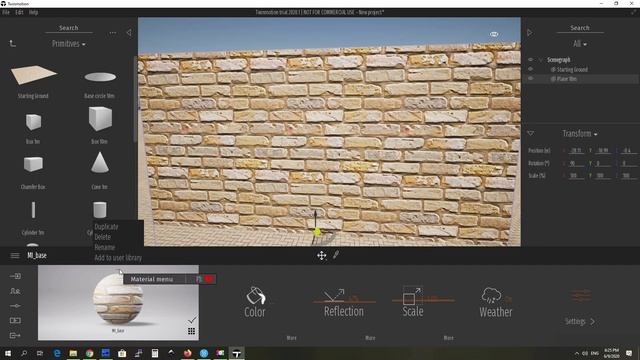Screen dimensions: 640x360
Task: Open the Scale material setting
Action: coord(413,302)
